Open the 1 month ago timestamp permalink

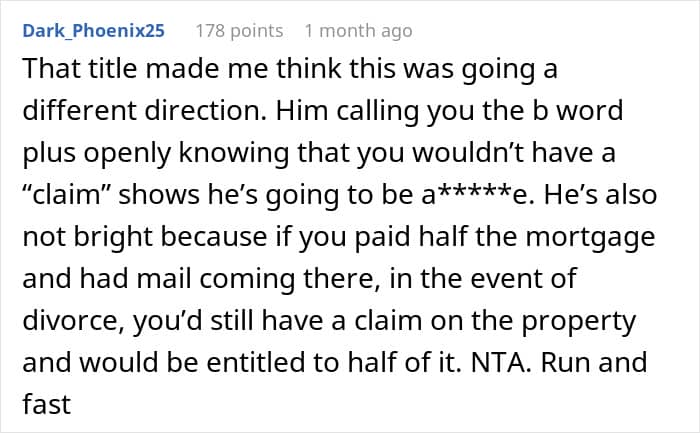[358, 31]
